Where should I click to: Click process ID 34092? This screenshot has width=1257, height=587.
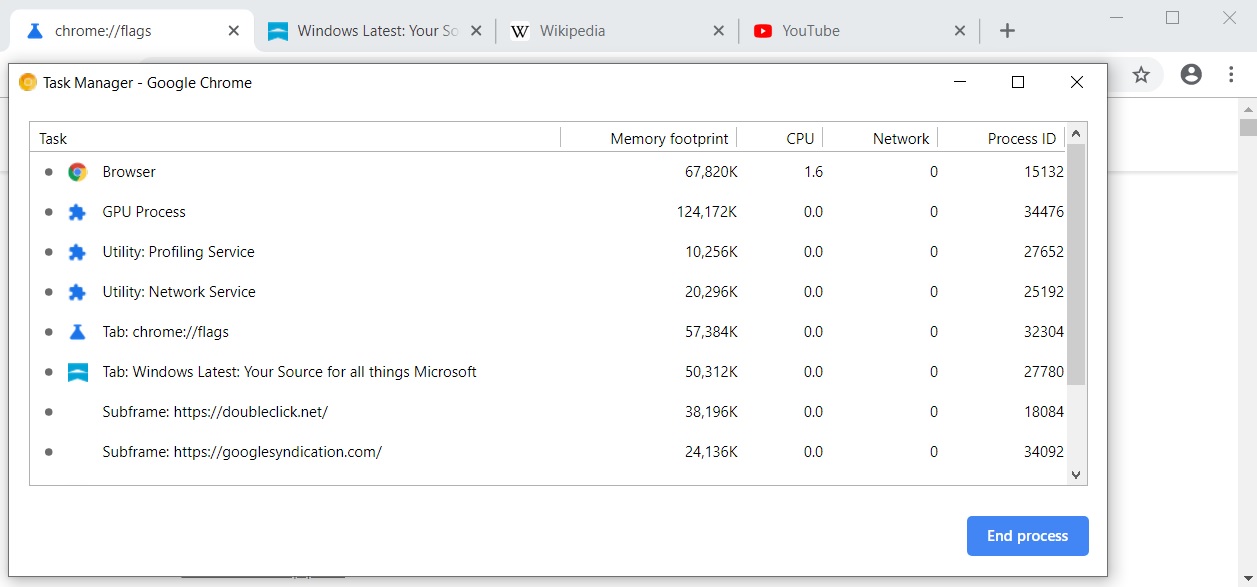(1043, 452)
